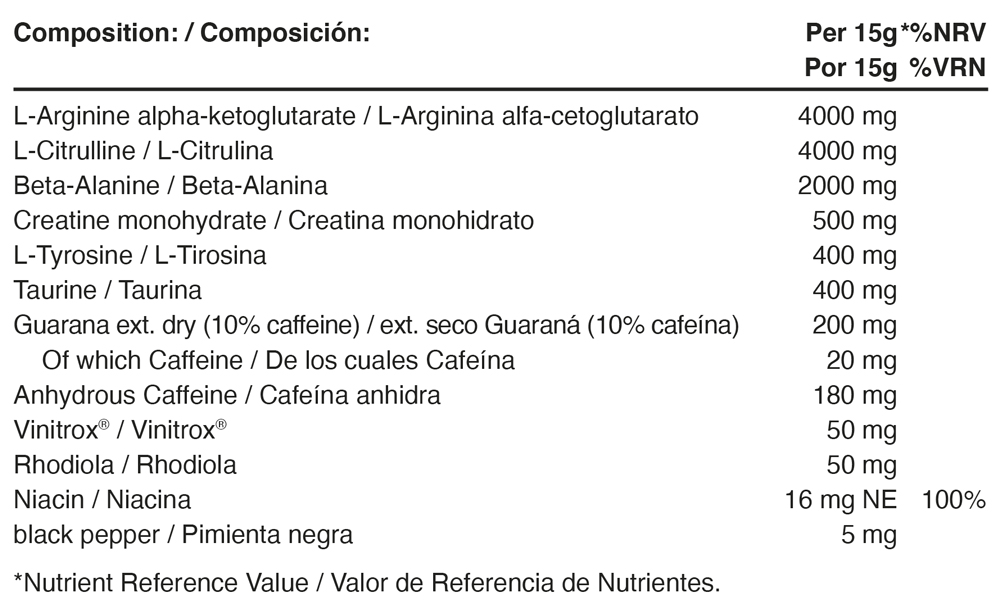Click the Rhodiola / Rhodiola ingredient
This screenshot has width=1000, height=613.
point(125,465)
